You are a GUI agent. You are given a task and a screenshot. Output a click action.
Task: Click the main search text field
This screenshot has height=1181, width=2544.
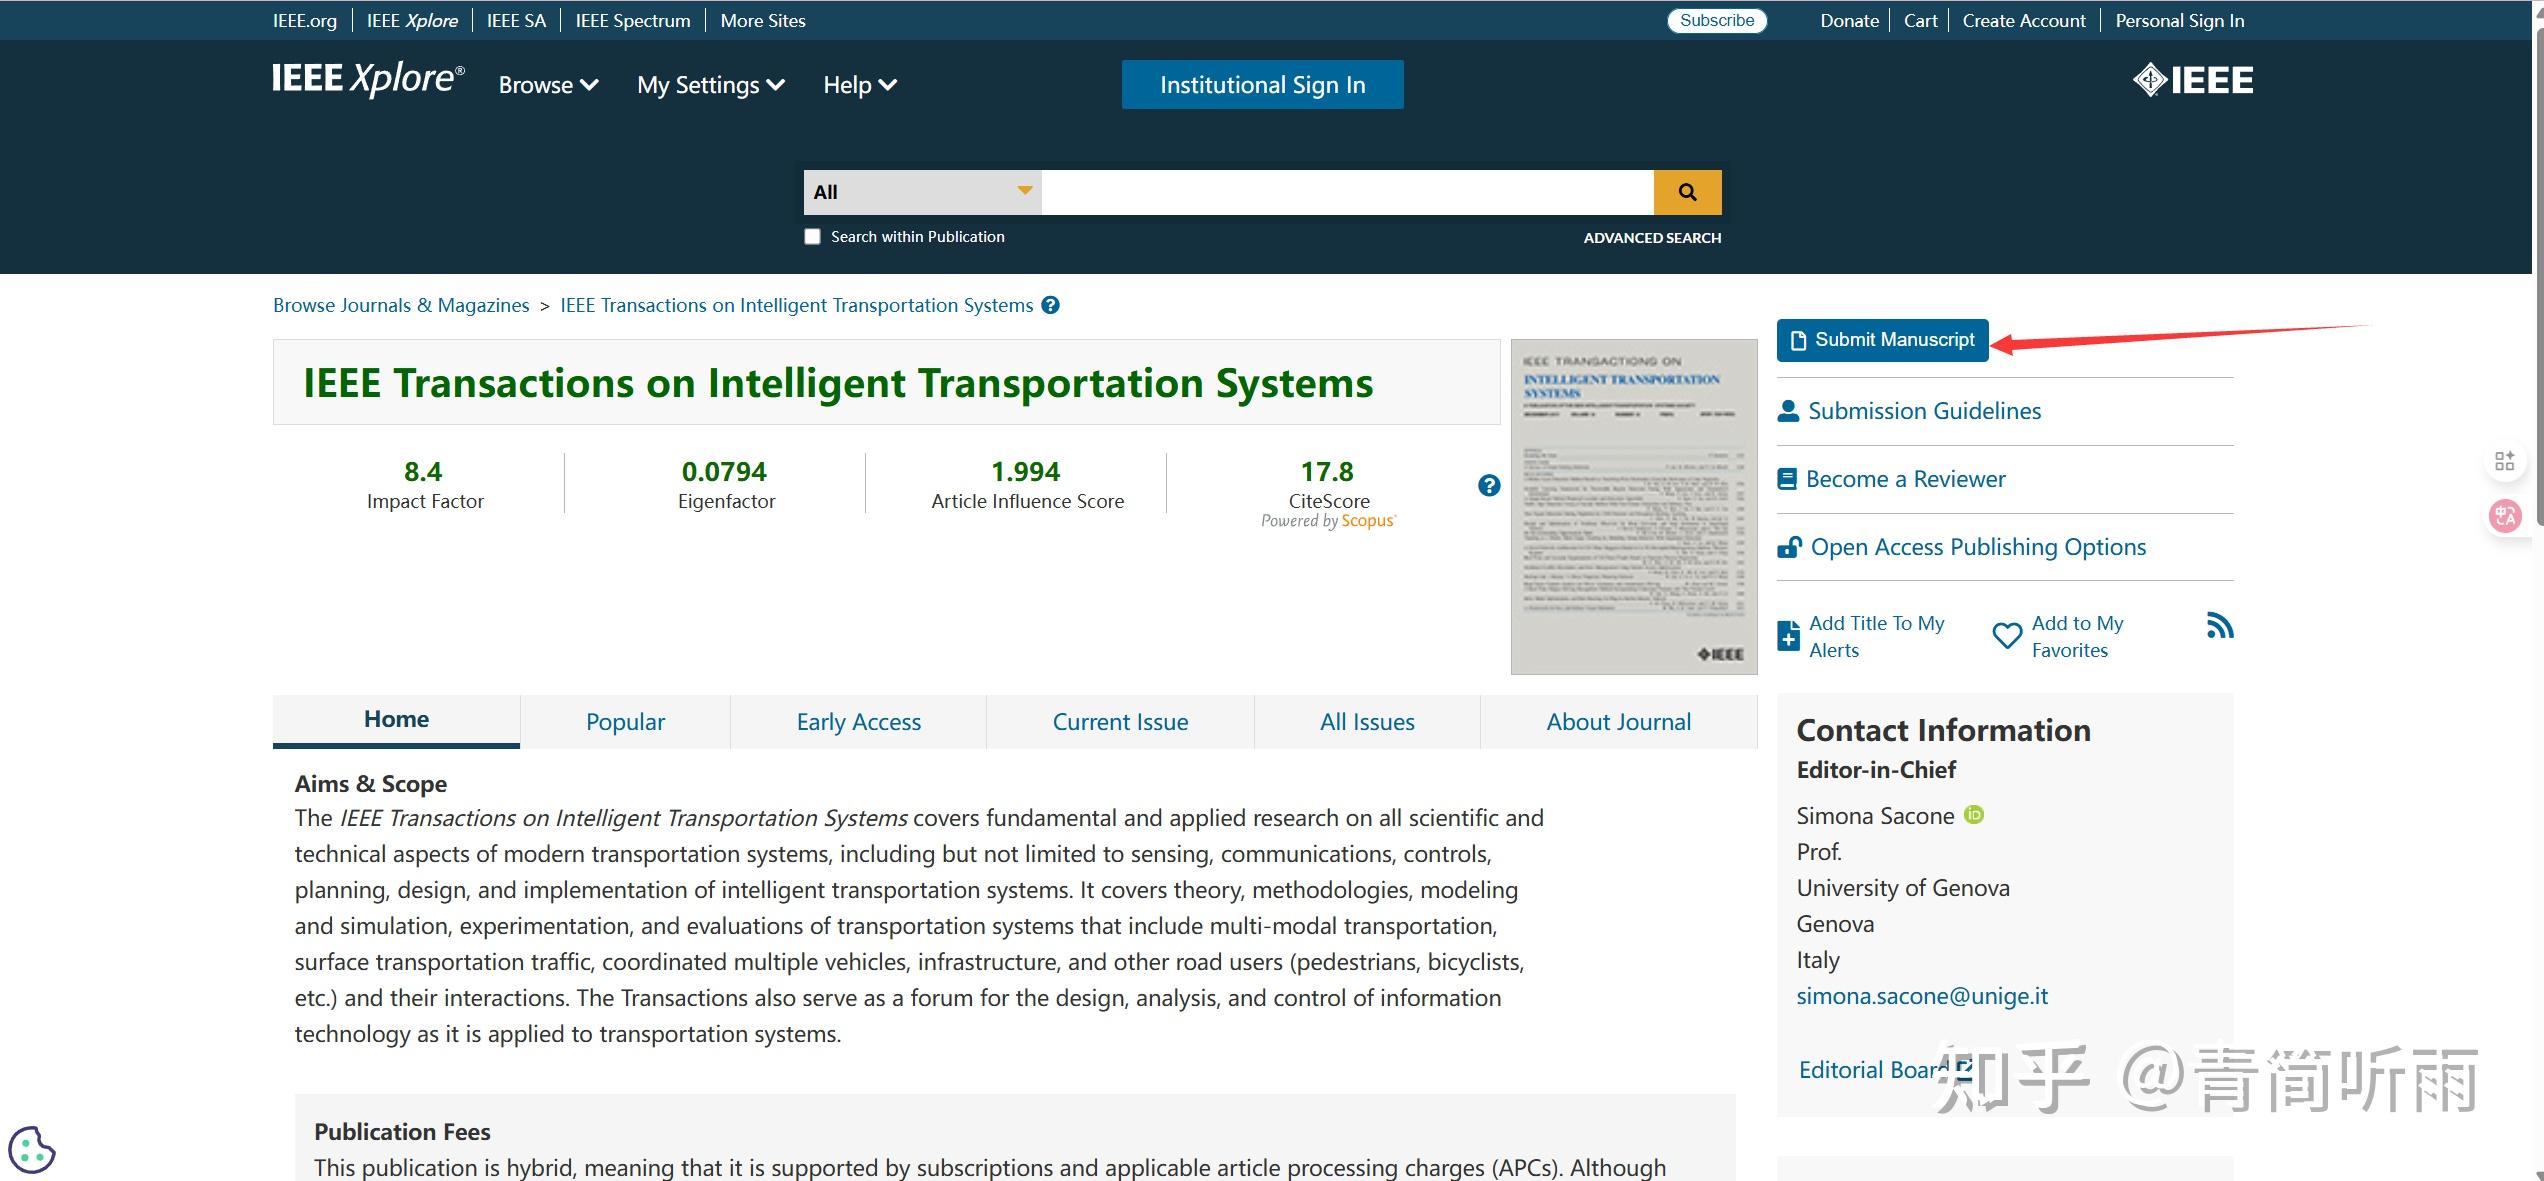tap(1346, 192)
